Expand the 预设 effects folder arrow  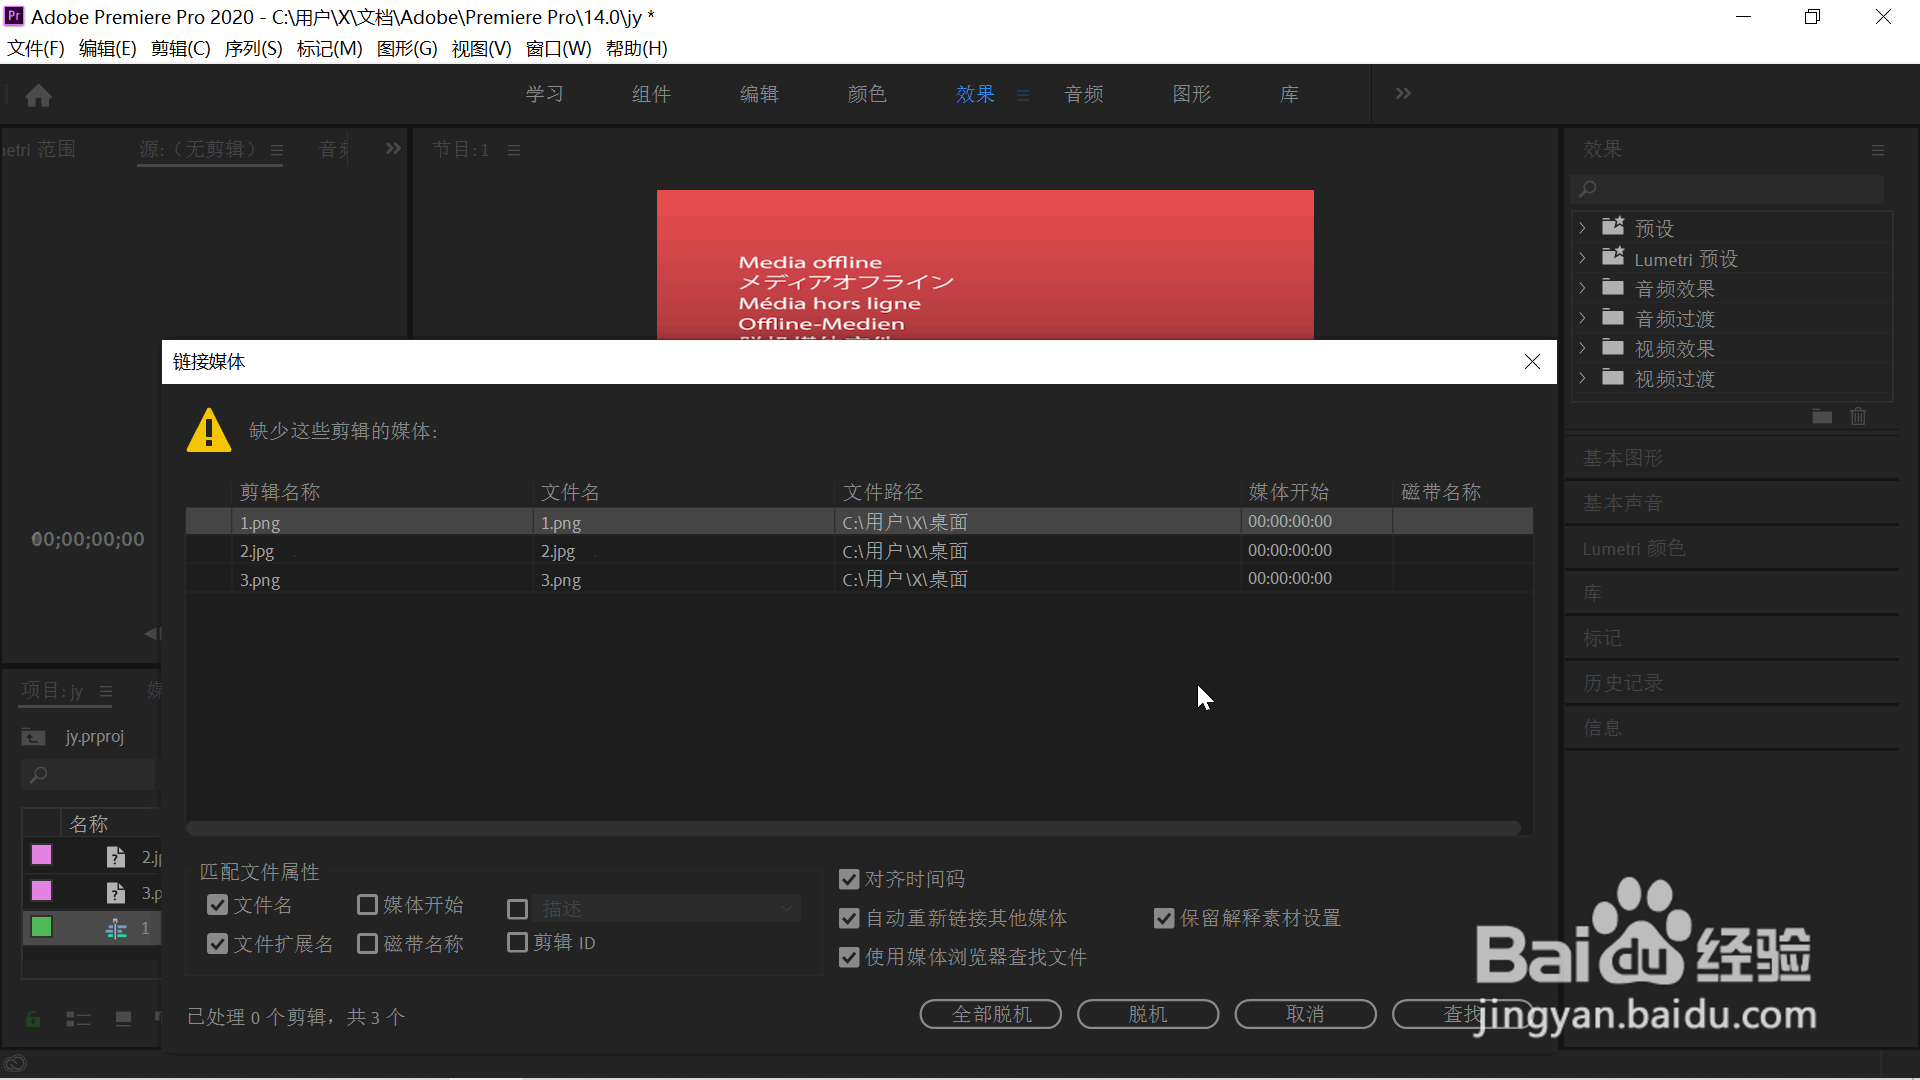click(x=1582, y=228)
